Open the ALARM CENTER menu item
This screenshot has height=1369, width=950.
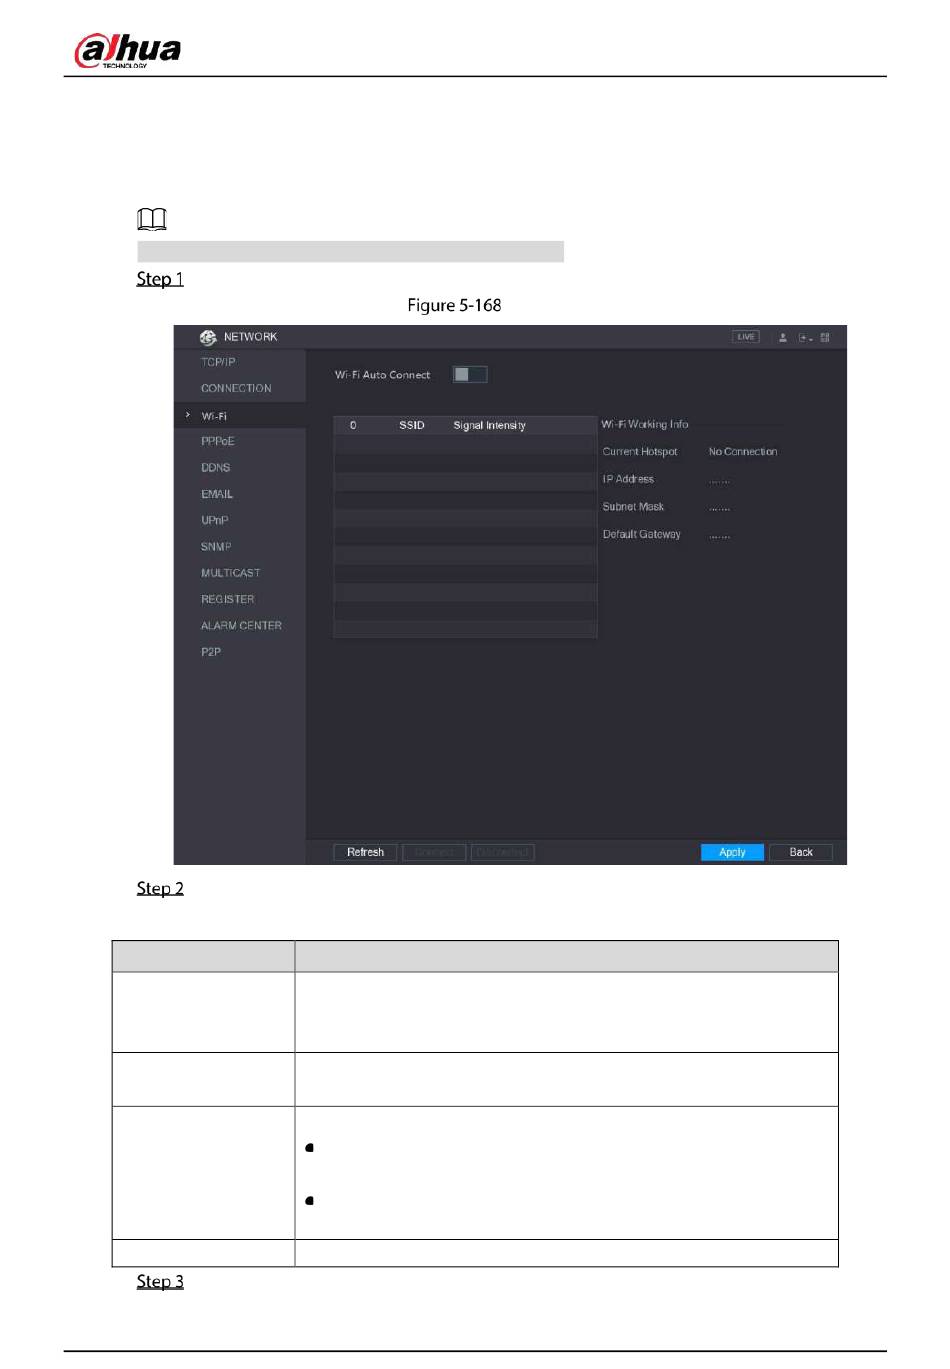click(x=241, y=625)
